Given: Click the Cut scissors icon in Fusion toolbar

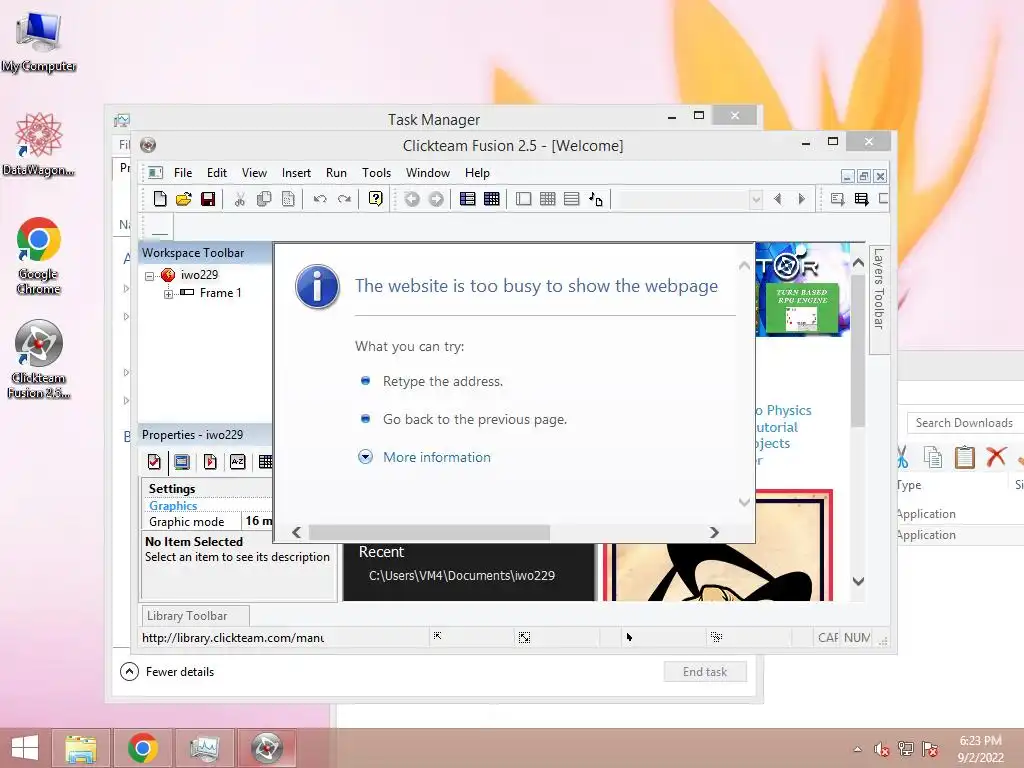Looking at the screenshot, I should point(240,199).
